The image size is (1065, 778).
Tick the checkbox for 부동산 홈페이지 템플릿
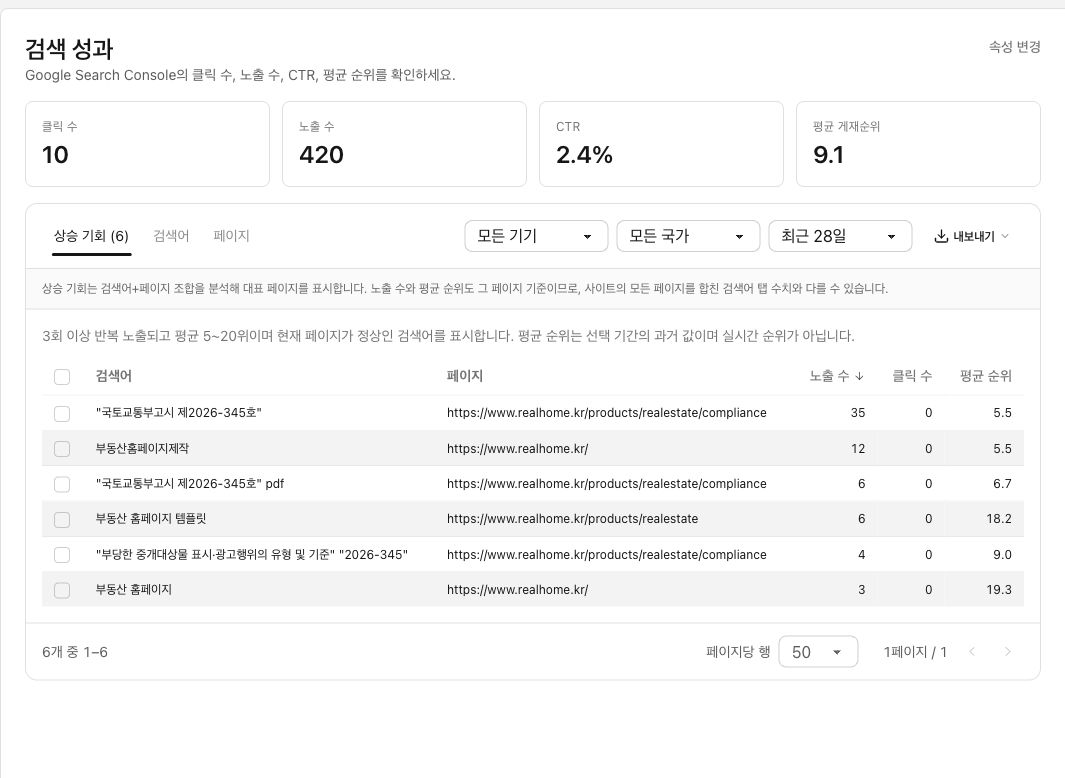(x=62, y=519)
